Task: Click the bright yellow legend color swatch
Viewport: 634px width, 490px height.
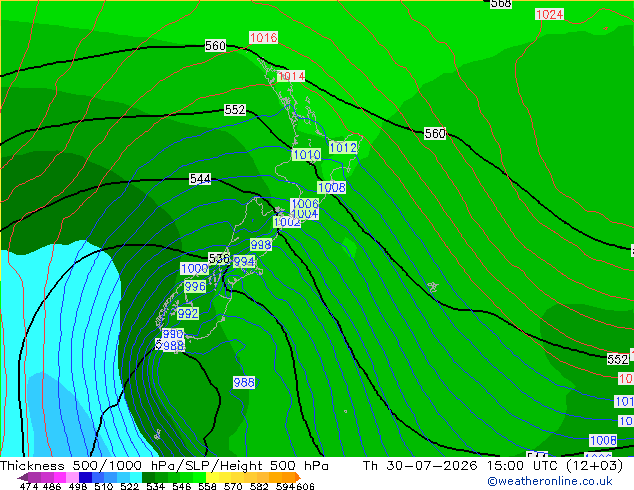Action: tap(212, 477)
